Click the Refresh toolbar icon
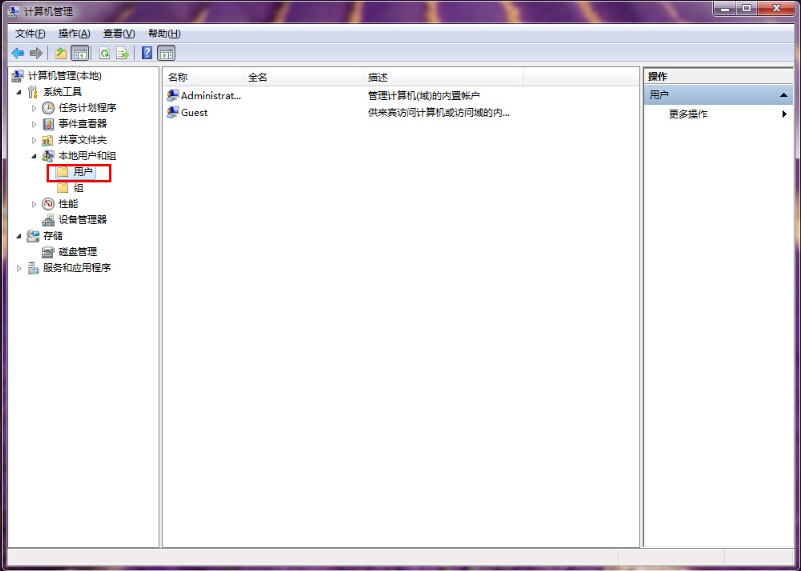 tap(104, 53)
